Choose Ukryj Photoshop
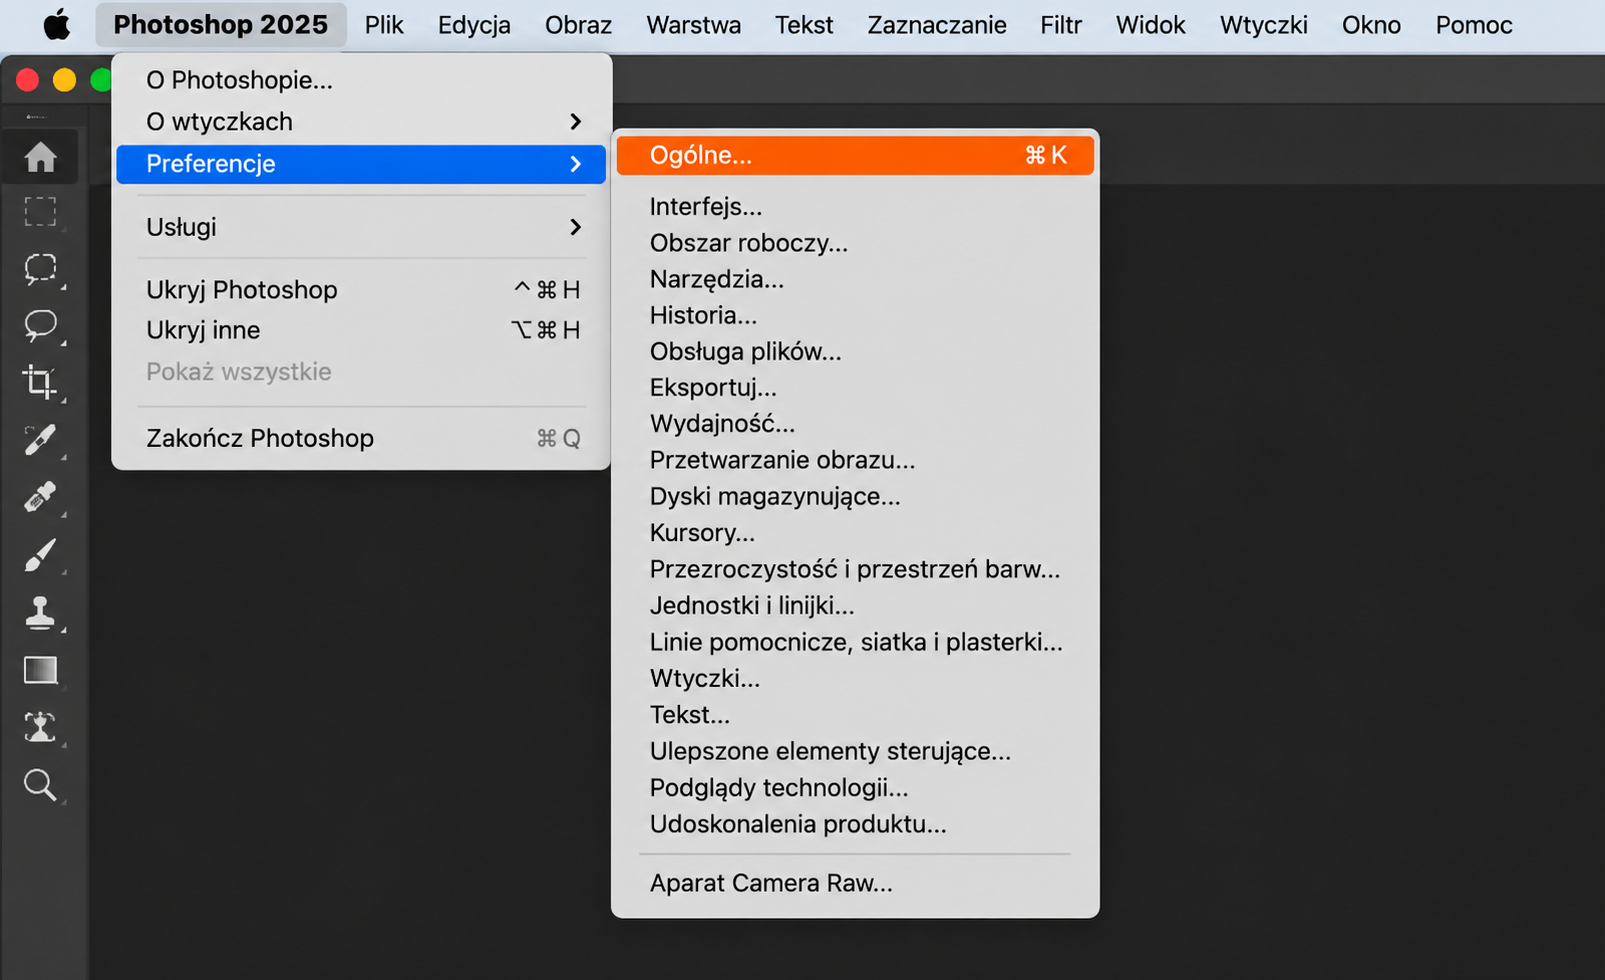Screen dimensions: 1605x980 click(361, 290)
